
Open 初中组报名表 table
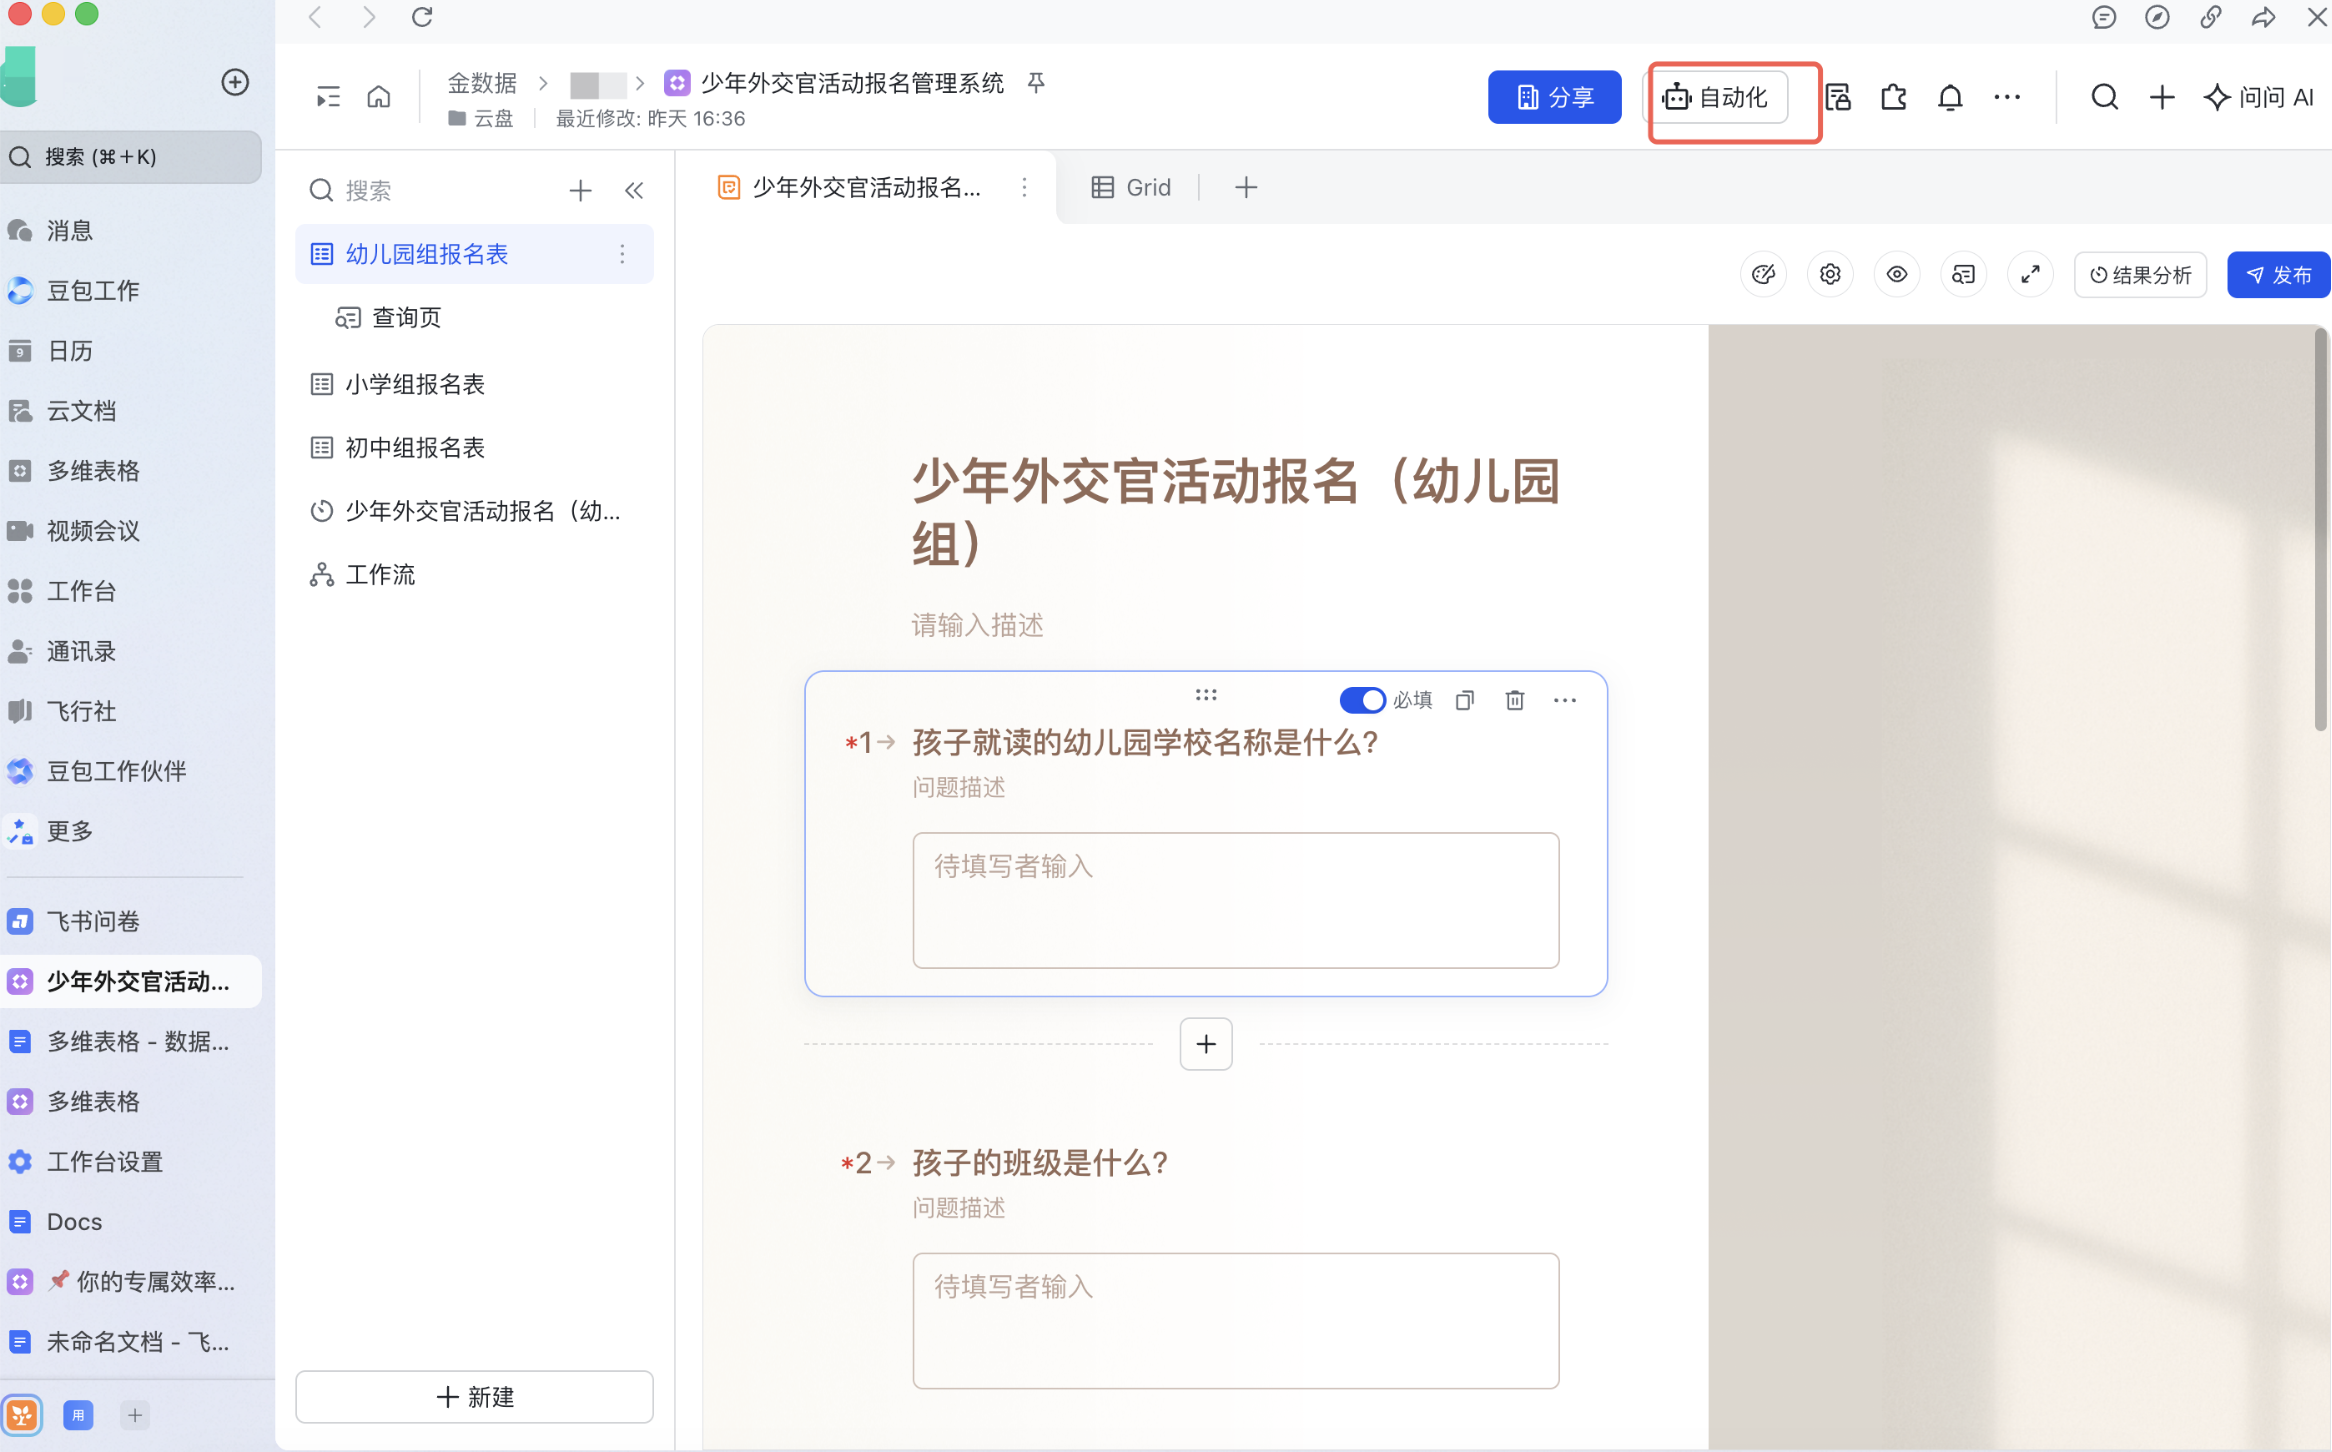[x=474, y=447]
